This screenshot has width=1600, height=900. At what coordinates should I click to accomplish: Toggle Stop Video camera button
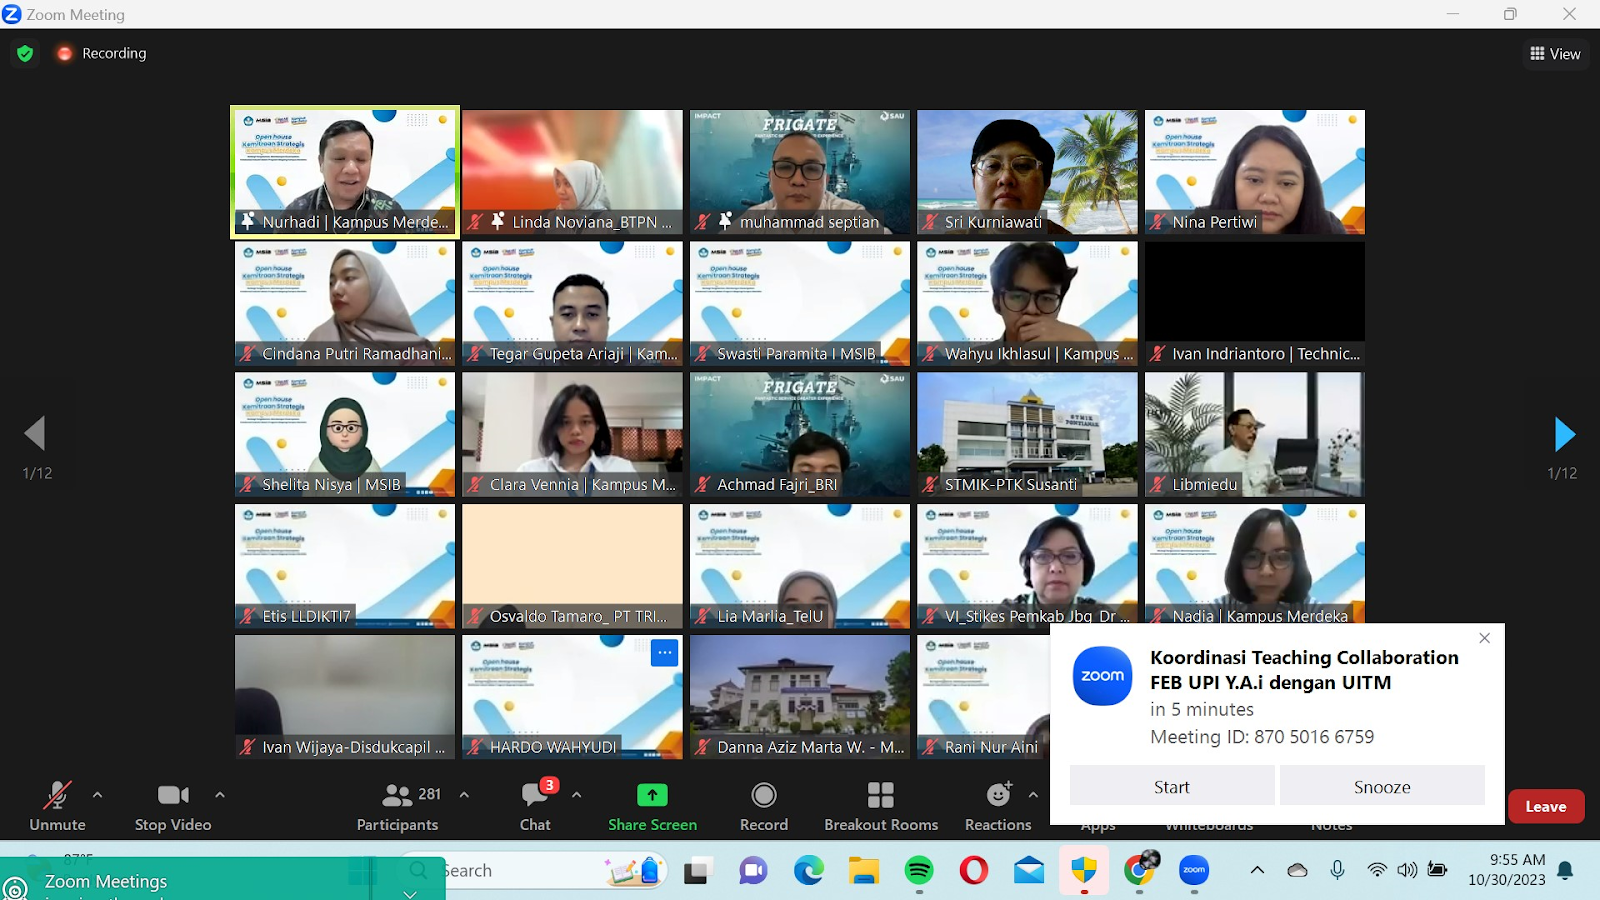(x=173, y=805)
